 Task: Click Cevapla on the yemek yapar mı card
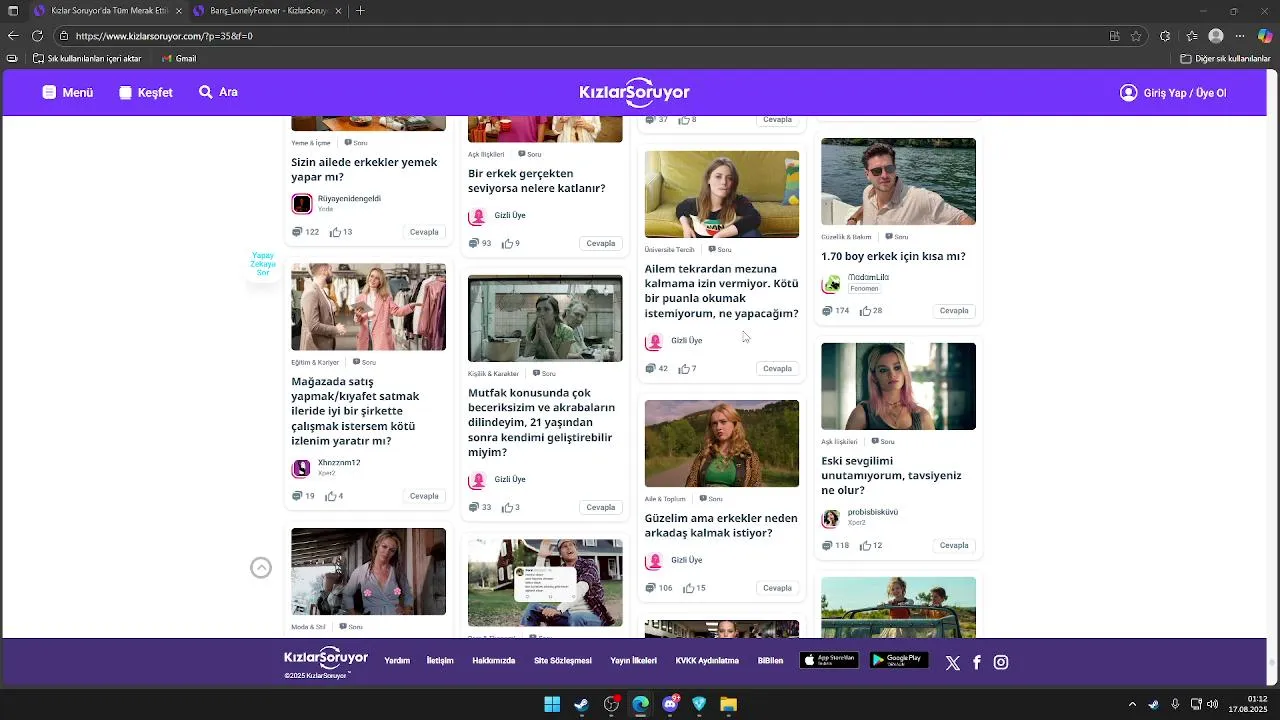(x=424, y=232)
